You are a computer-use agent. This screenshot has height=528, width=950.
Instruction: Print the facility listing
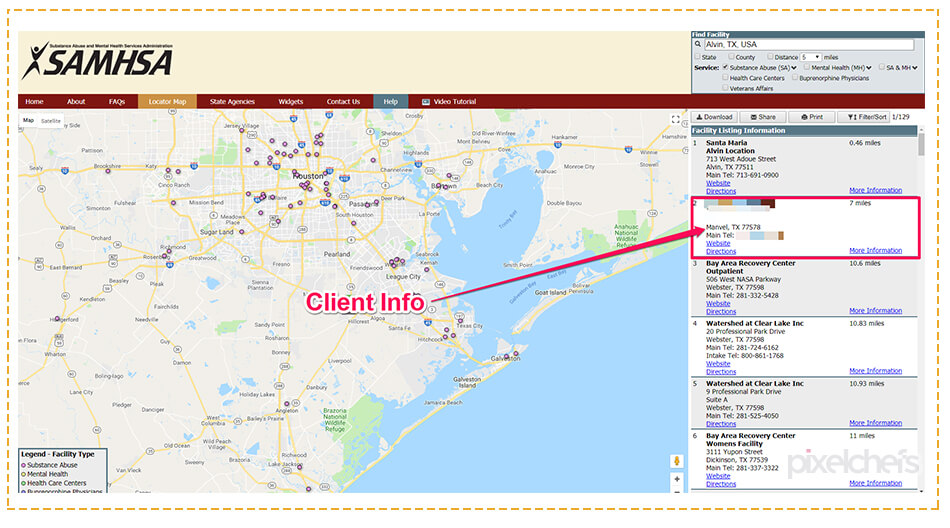pyautogui.click(x=812, y=117)
